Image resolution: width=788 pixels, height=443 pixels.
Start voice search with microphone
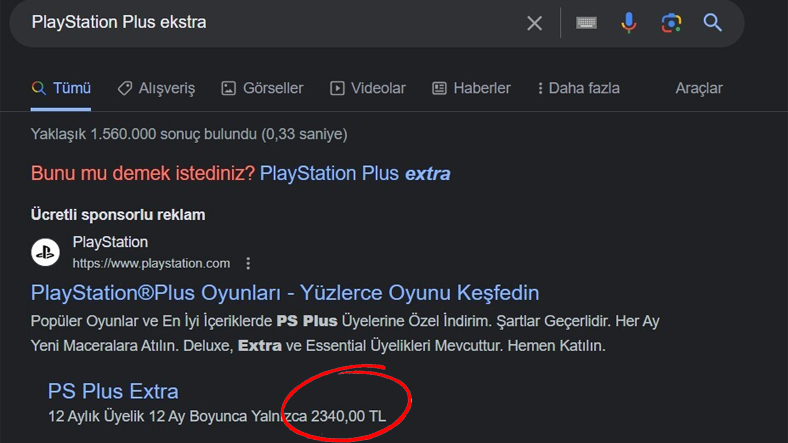628,22
